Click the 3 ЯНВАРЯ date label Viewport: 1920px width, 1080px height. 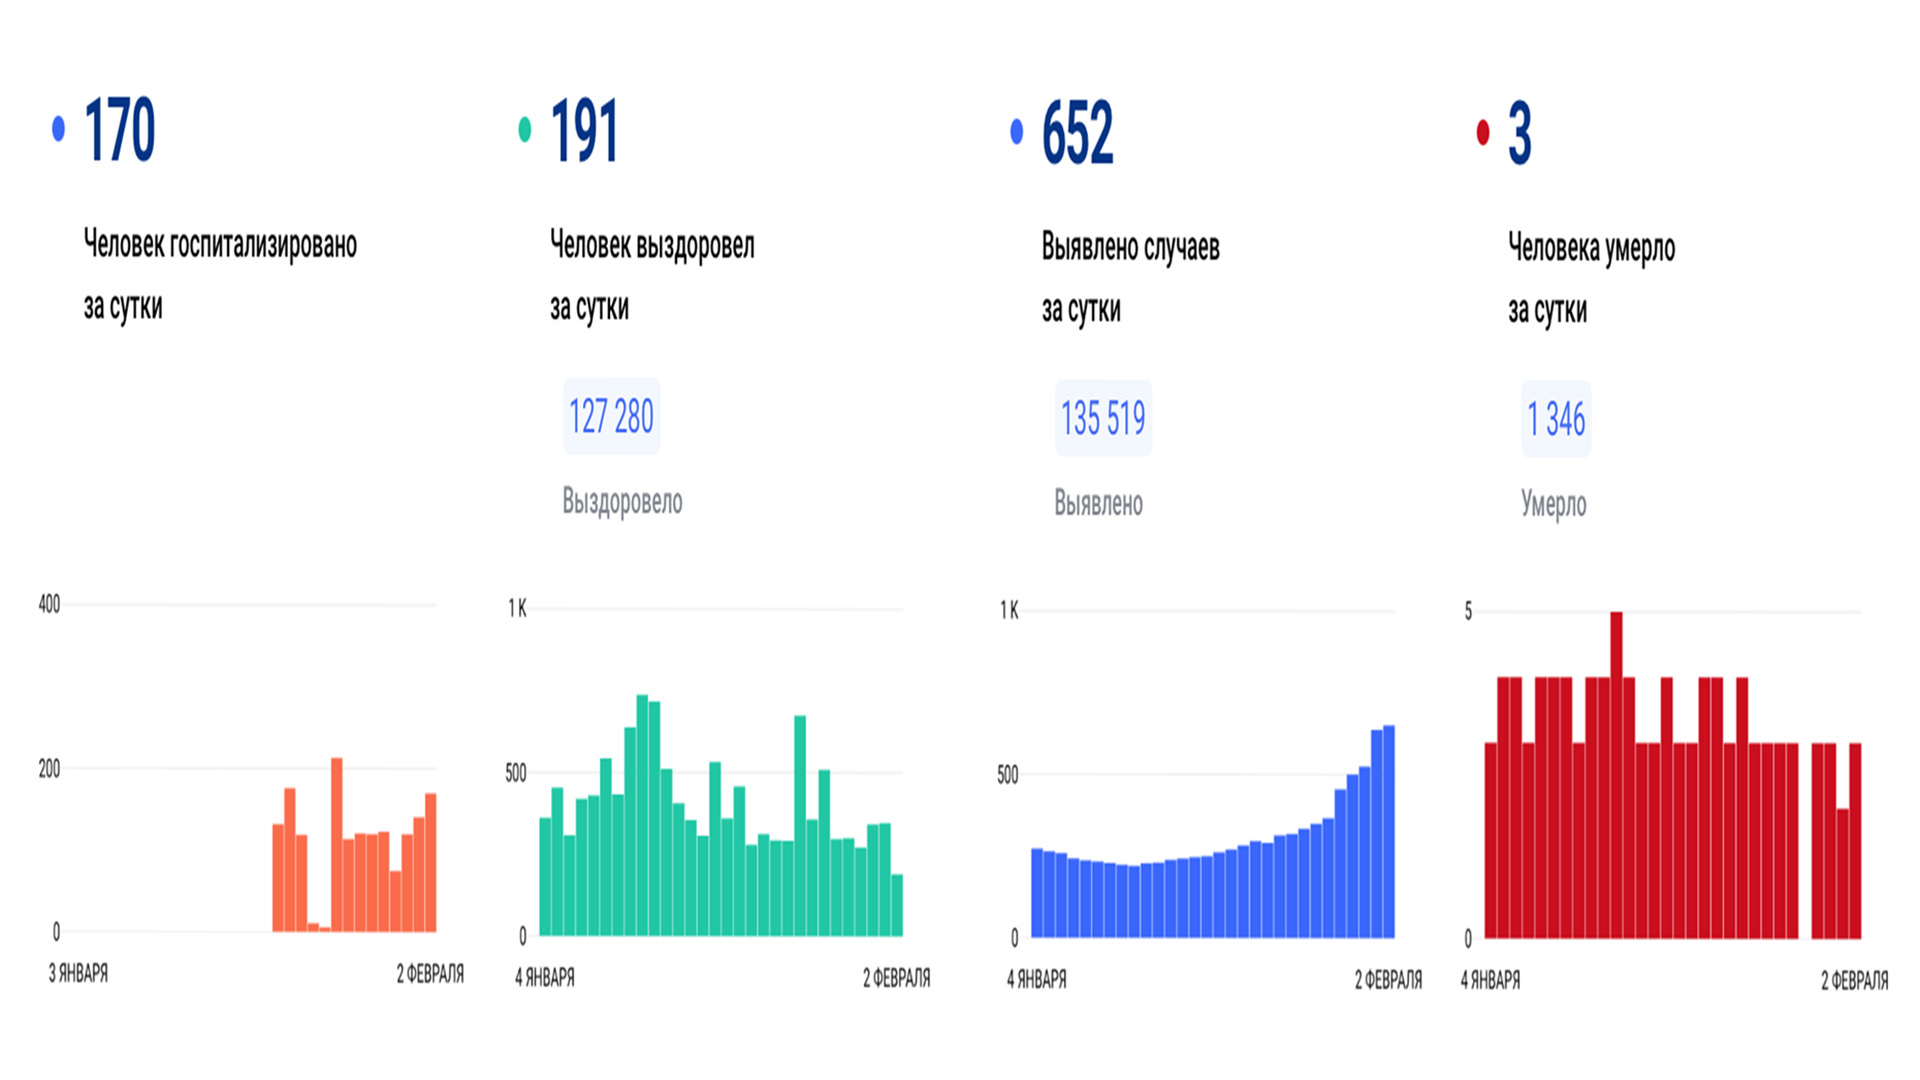tap(78, 973)
